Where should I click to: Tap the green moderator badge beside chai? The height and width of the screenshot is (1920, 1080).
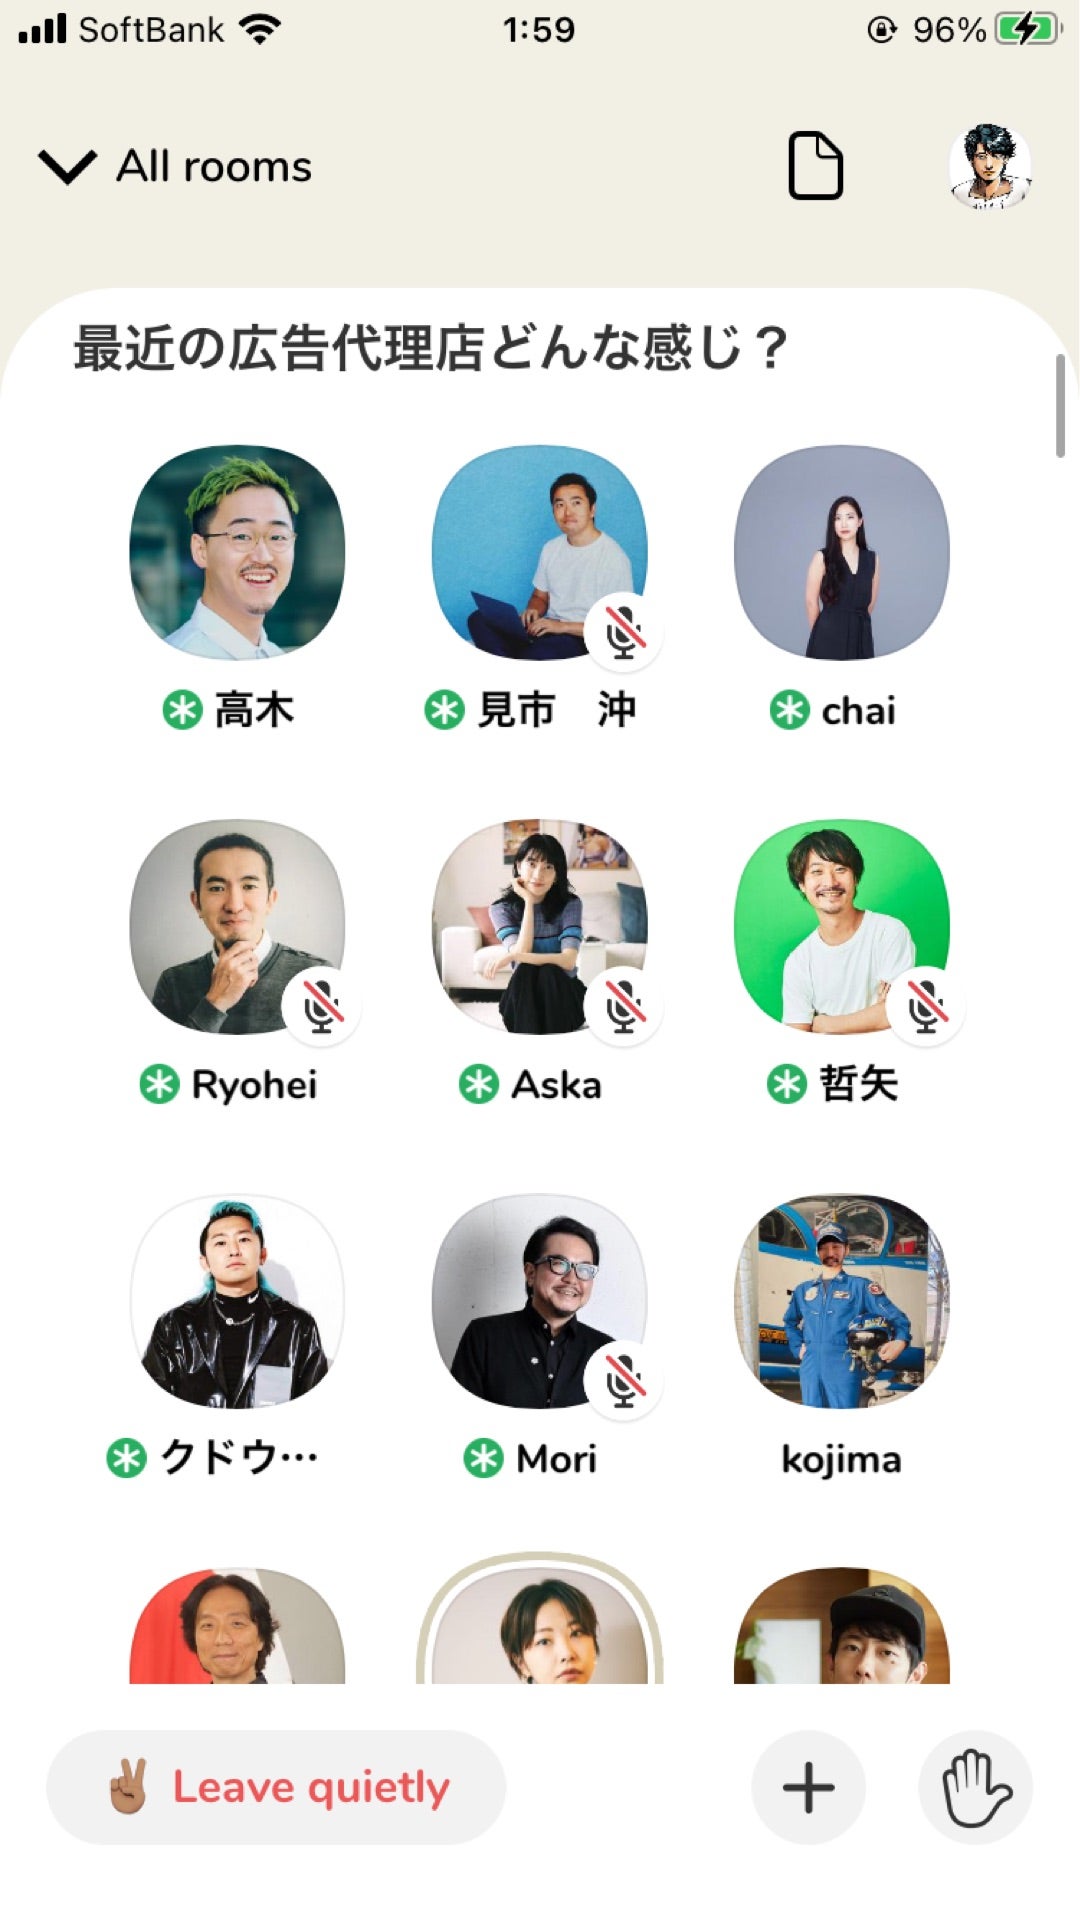click(x=789, y=711)
